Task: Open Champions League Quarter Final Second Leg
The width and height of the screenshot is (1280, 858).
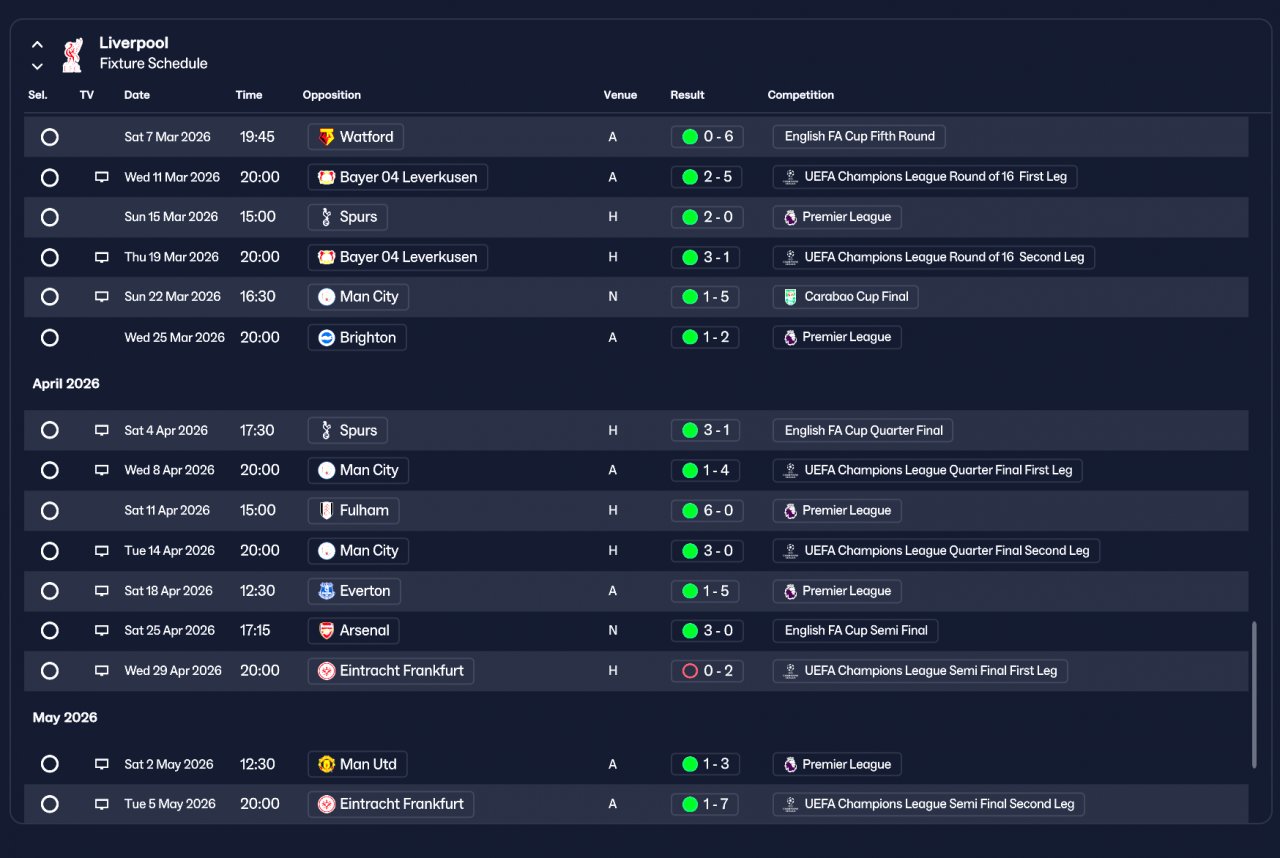Action: click(936, 551)
